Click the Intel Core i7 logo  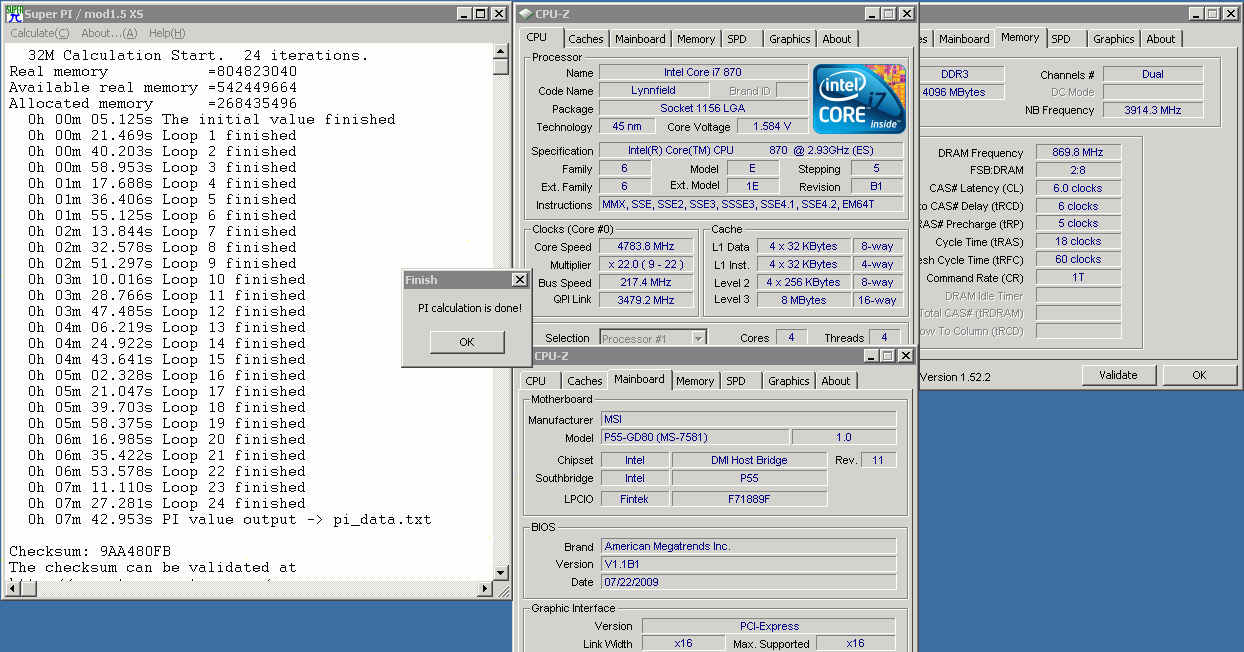859,99
